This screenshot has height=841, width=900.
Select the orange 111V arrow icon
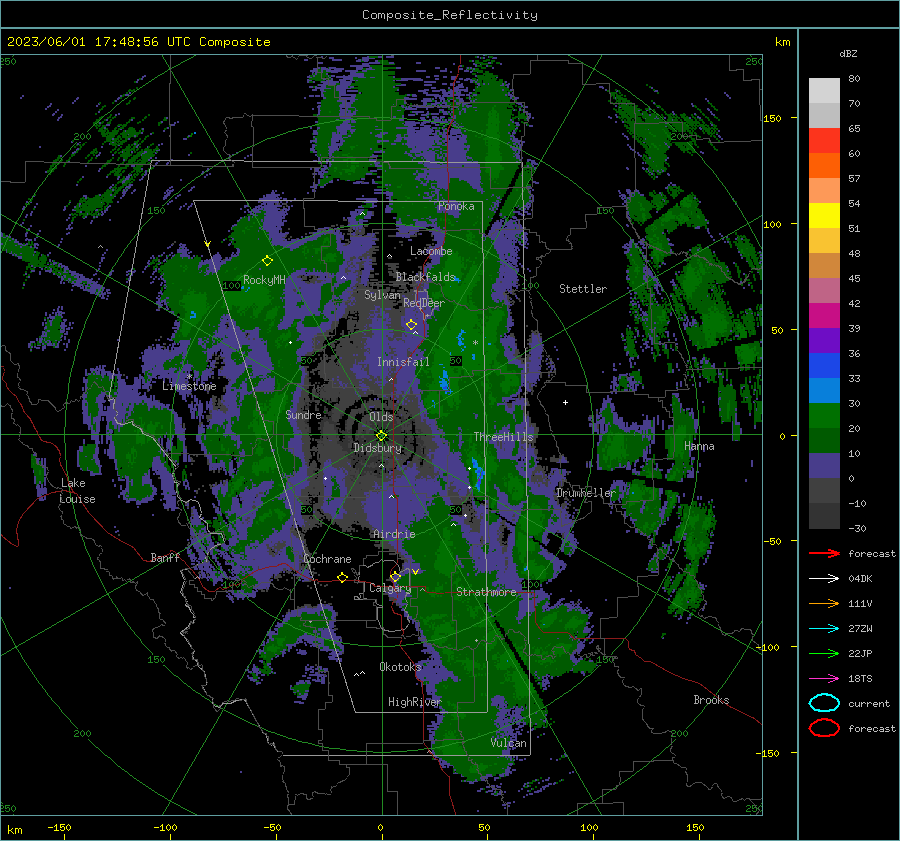click(824, 603)
